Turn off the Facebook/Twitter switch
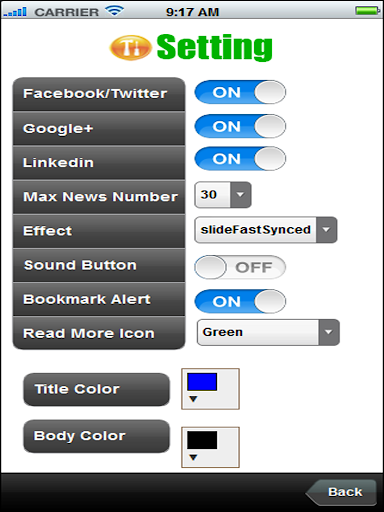Screen dimensions: 384x512 point(240,92)
